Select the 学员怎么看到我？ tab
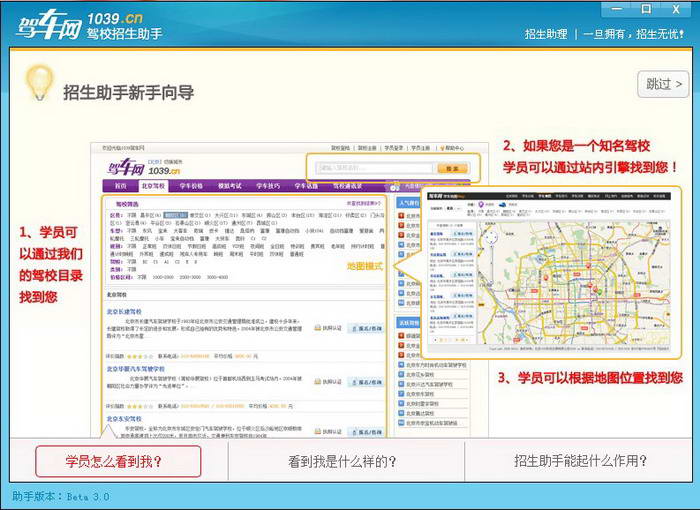 118,461
